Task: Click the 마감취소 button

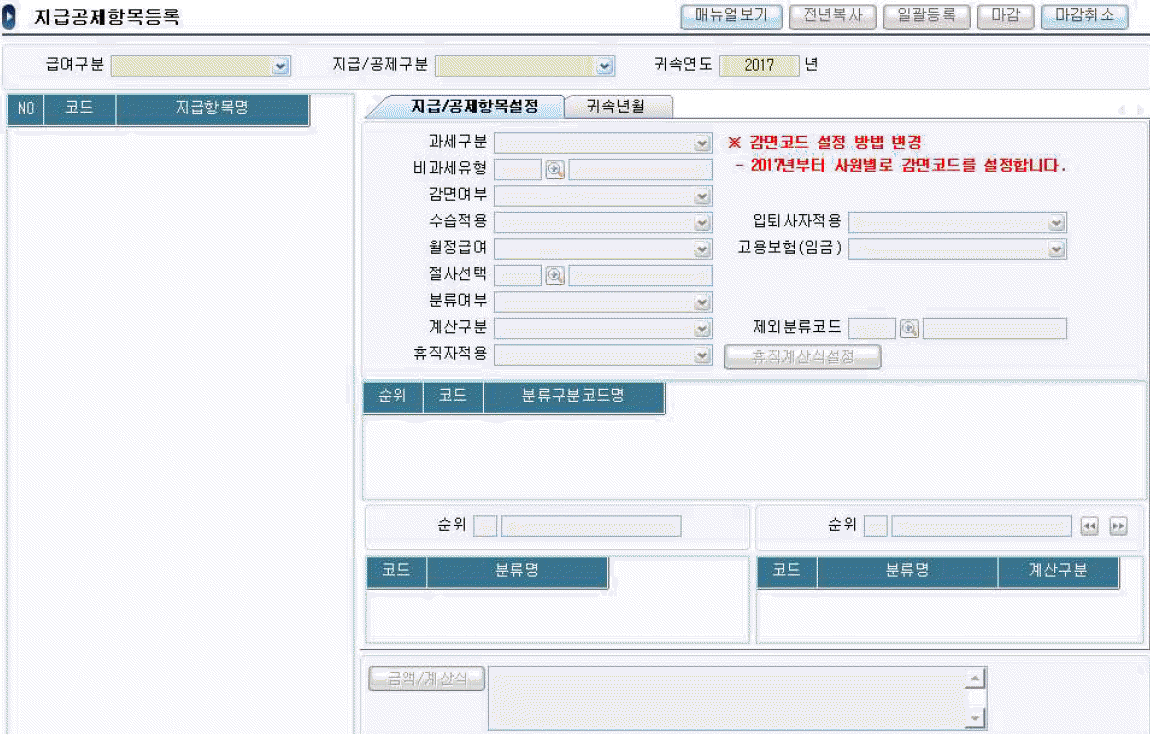Action: pyautogui.click(x=1084, y=16)
